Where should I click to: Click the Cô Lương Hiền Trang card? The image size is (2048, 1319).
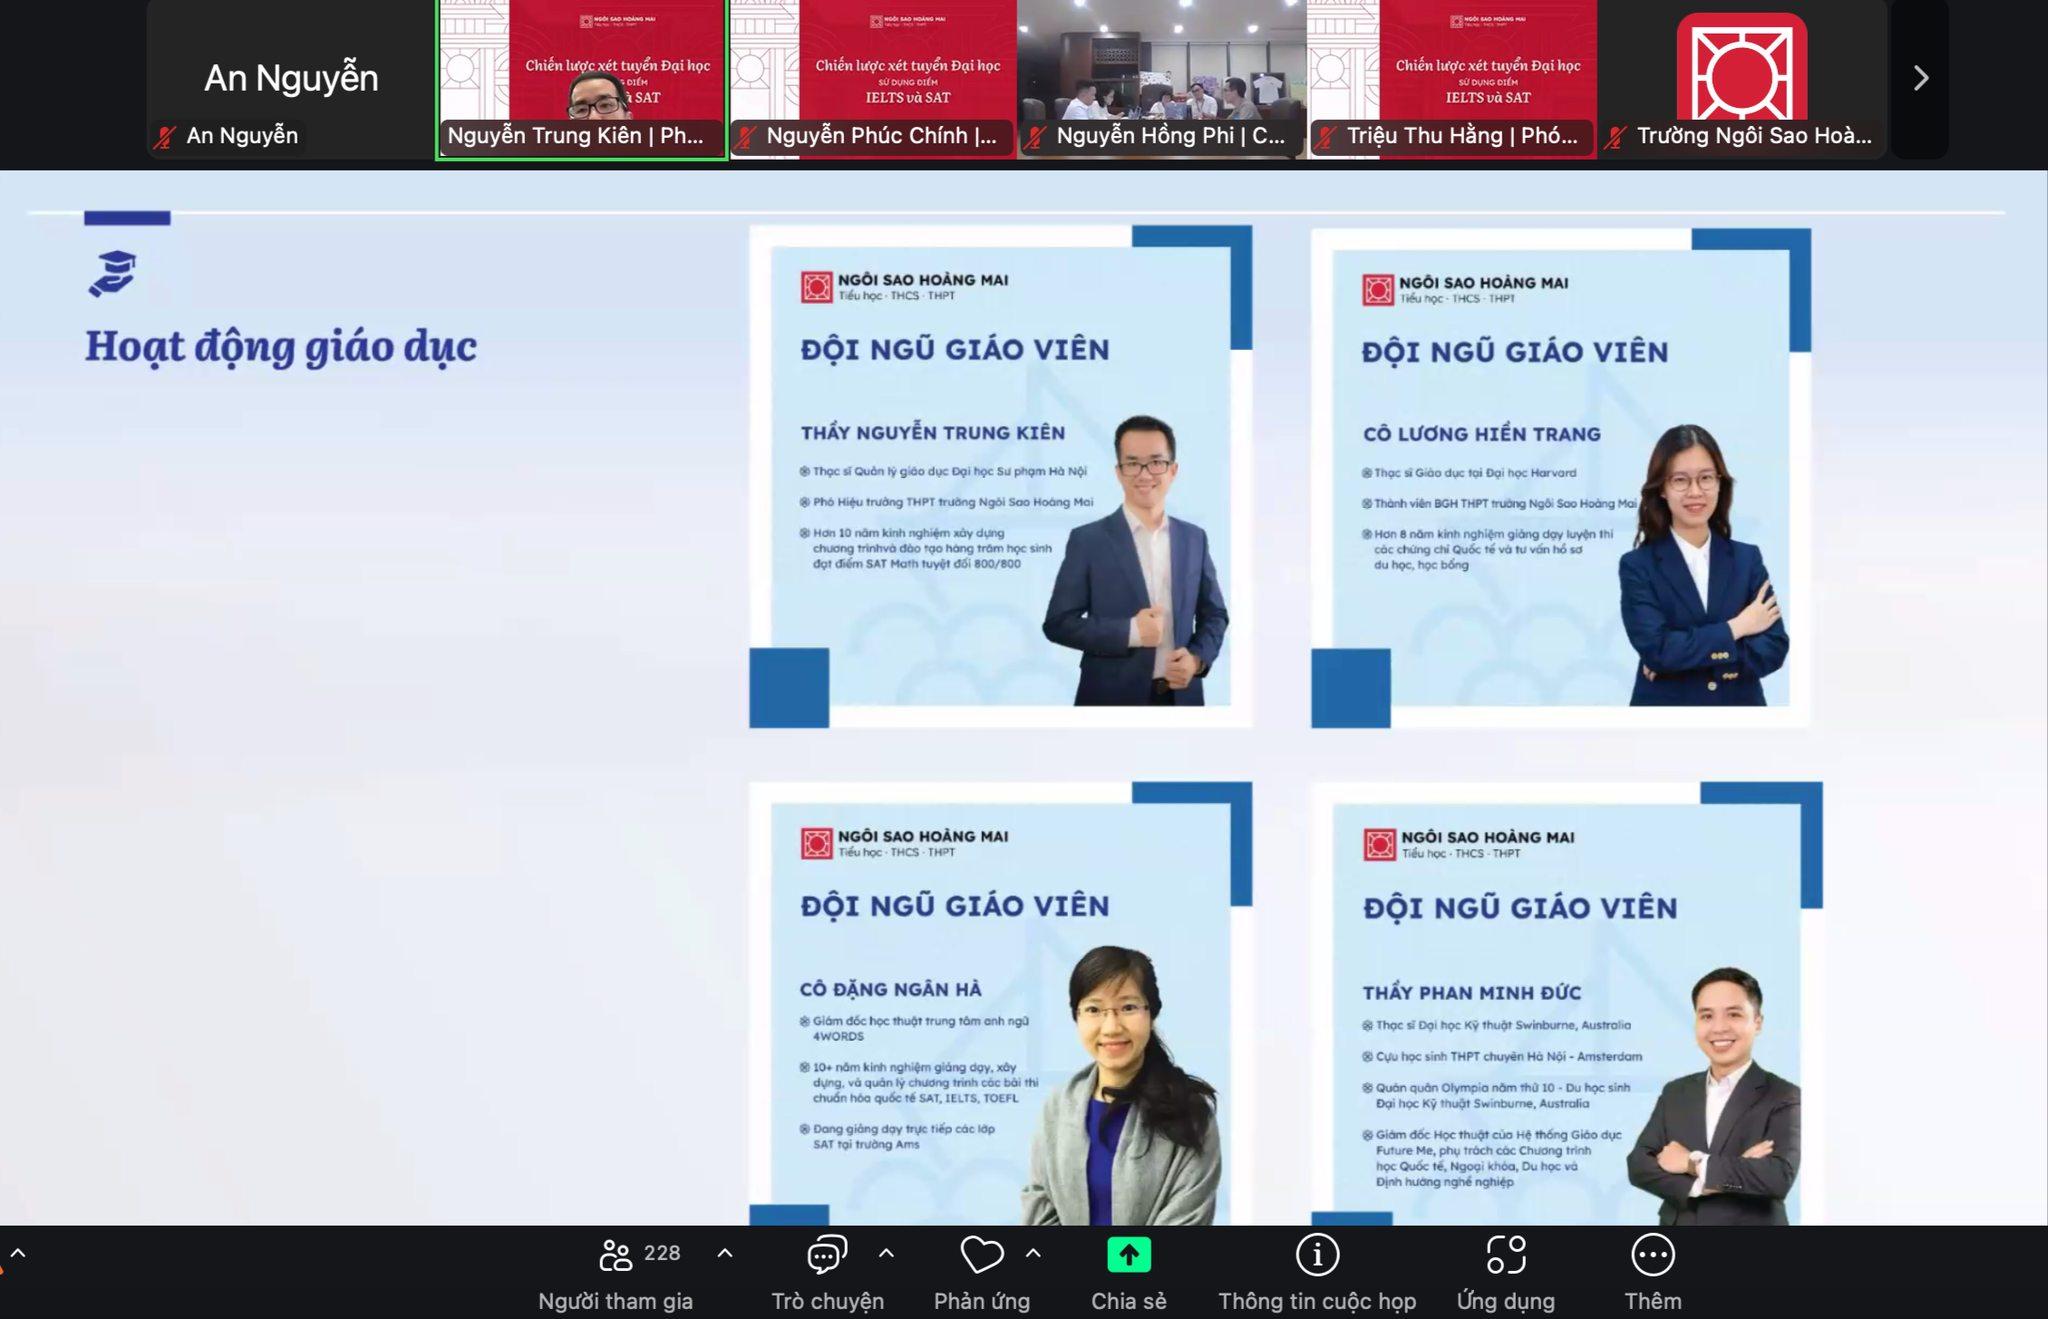1561,478
